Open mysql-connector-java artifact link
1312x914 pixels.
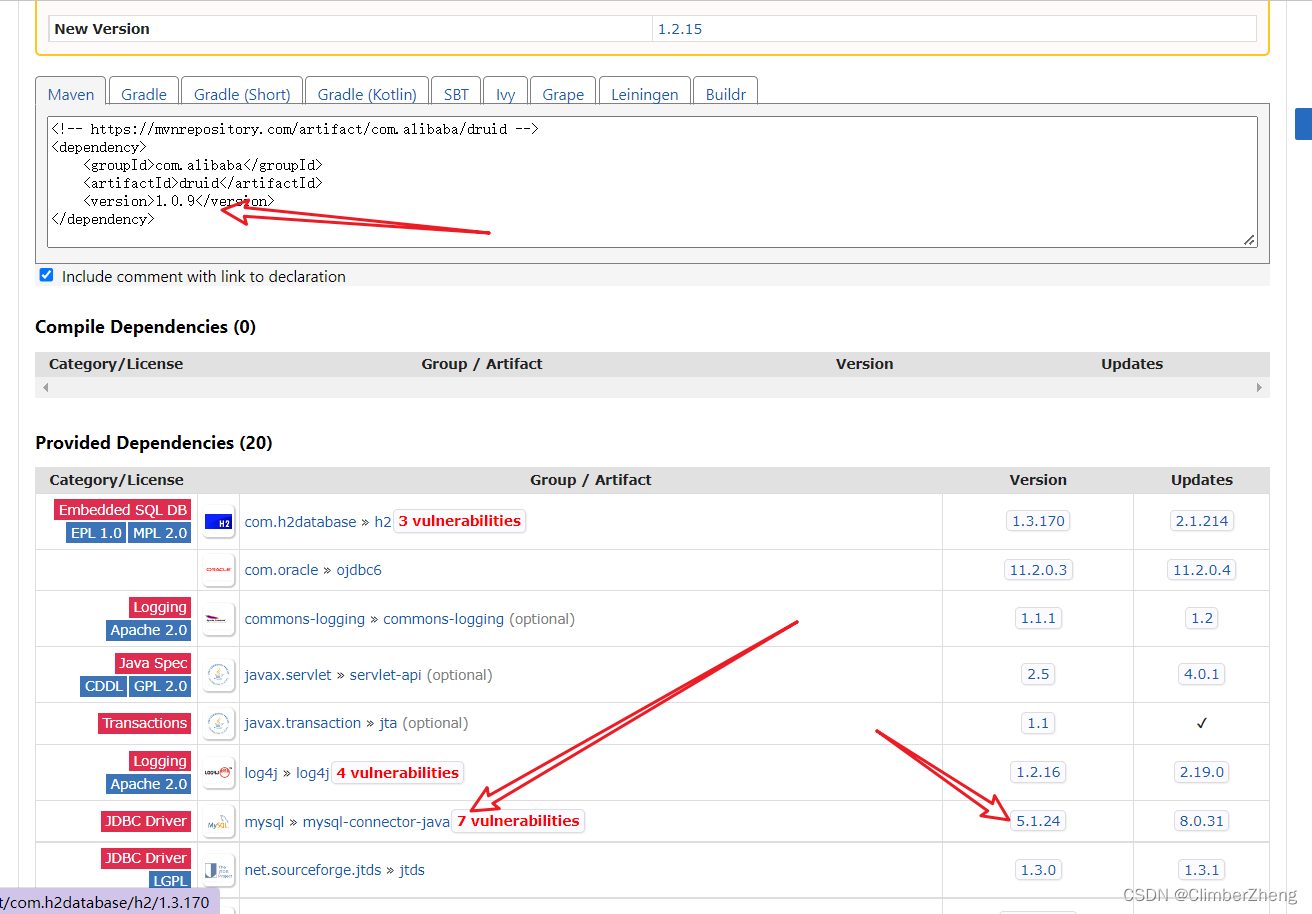376,822
